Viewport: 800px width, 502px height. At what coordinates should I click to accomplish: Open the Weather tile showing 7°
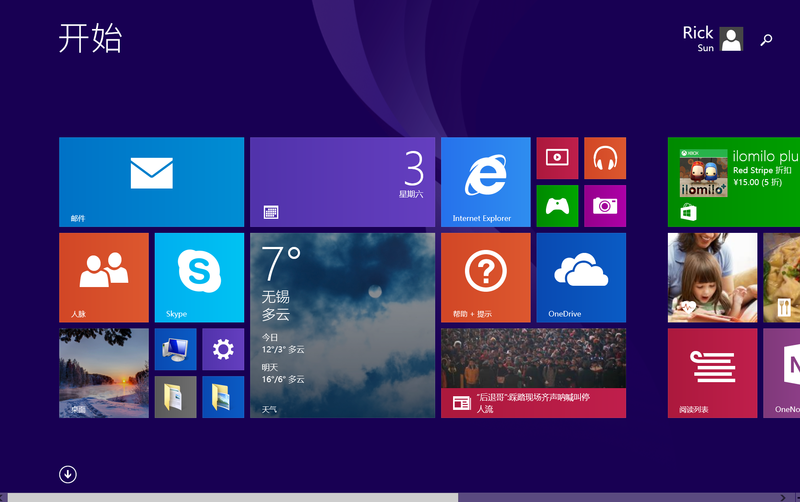point(342,325)
